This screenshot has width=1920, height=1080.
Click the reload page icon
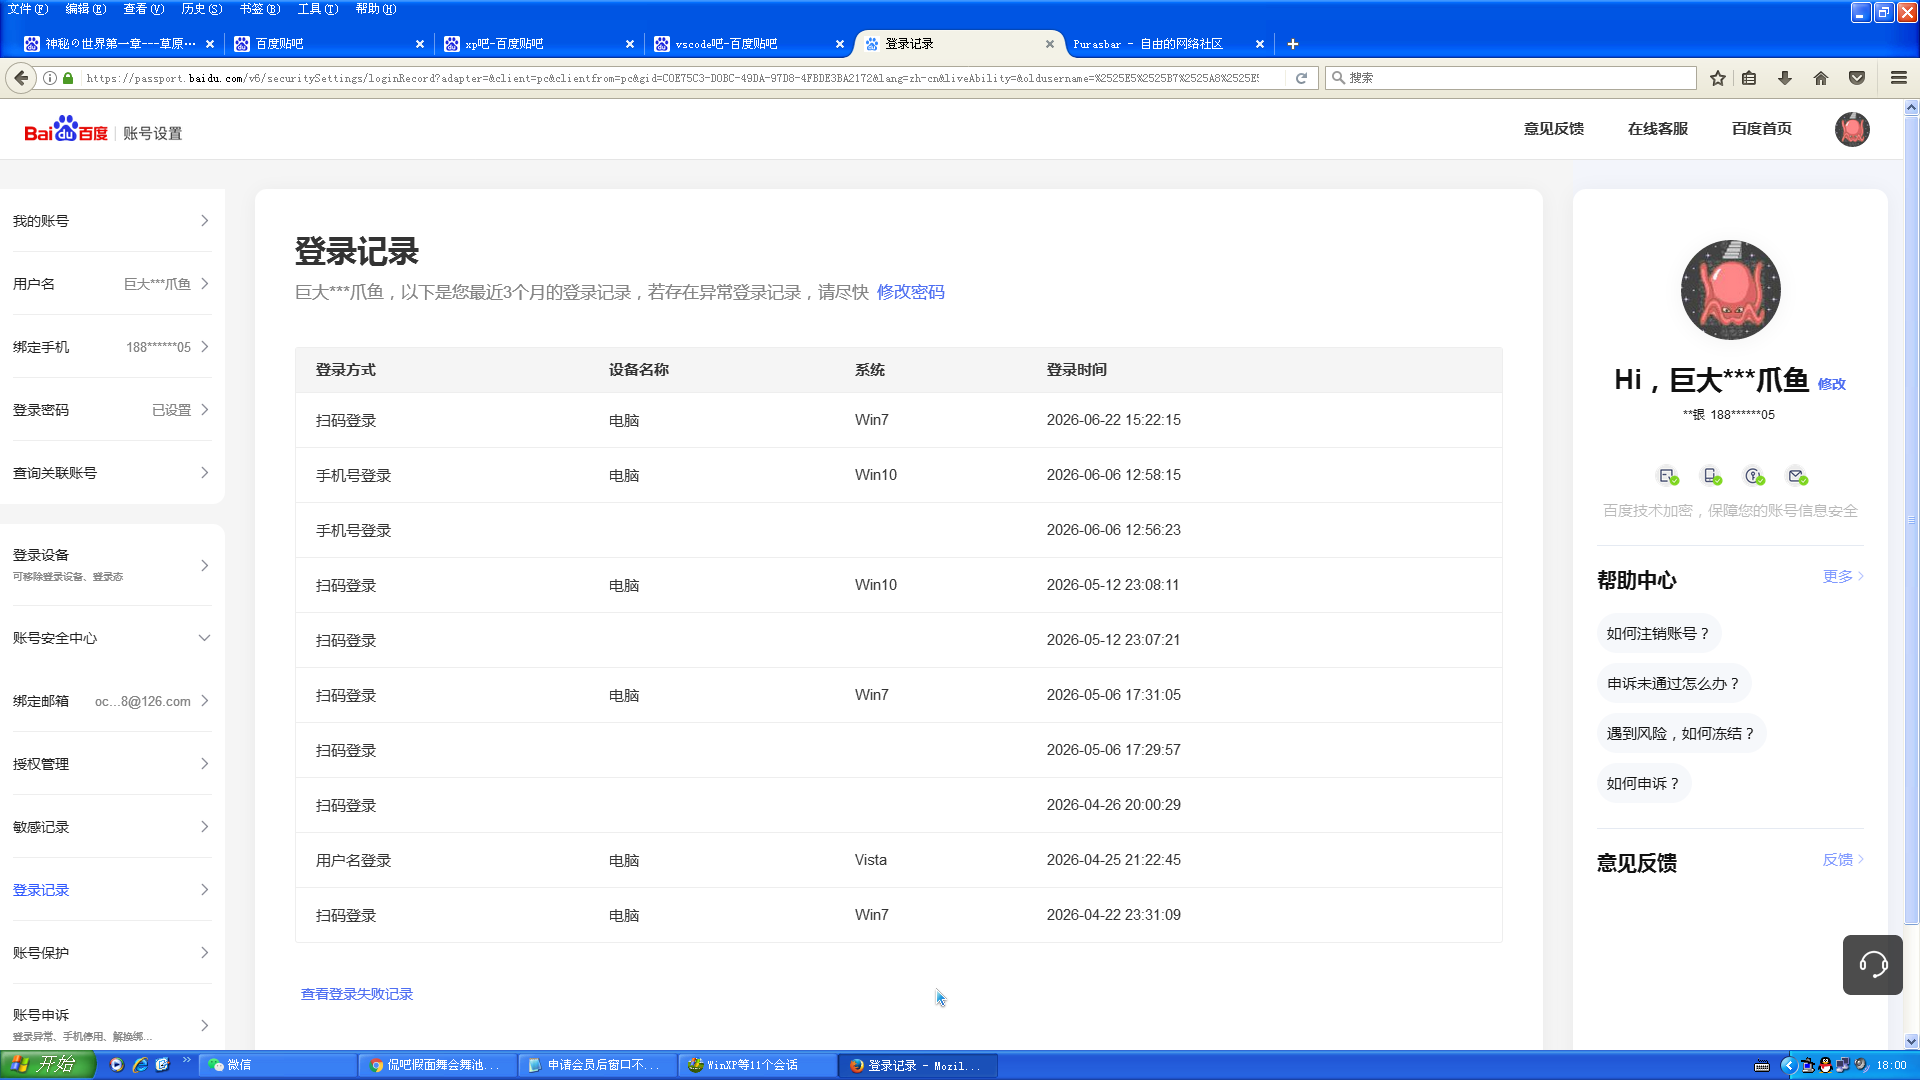[x=1301, y=78]
